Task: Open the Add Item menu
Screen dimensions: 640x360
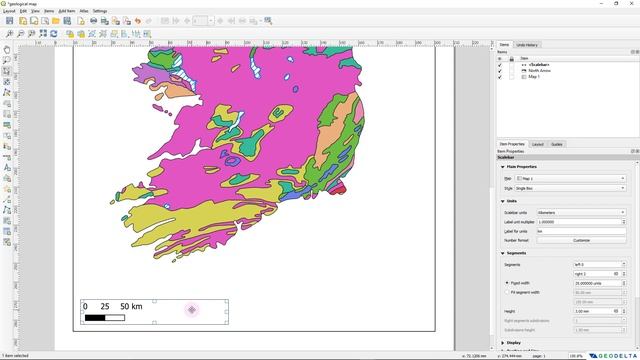Action: [x=67, y=11]
